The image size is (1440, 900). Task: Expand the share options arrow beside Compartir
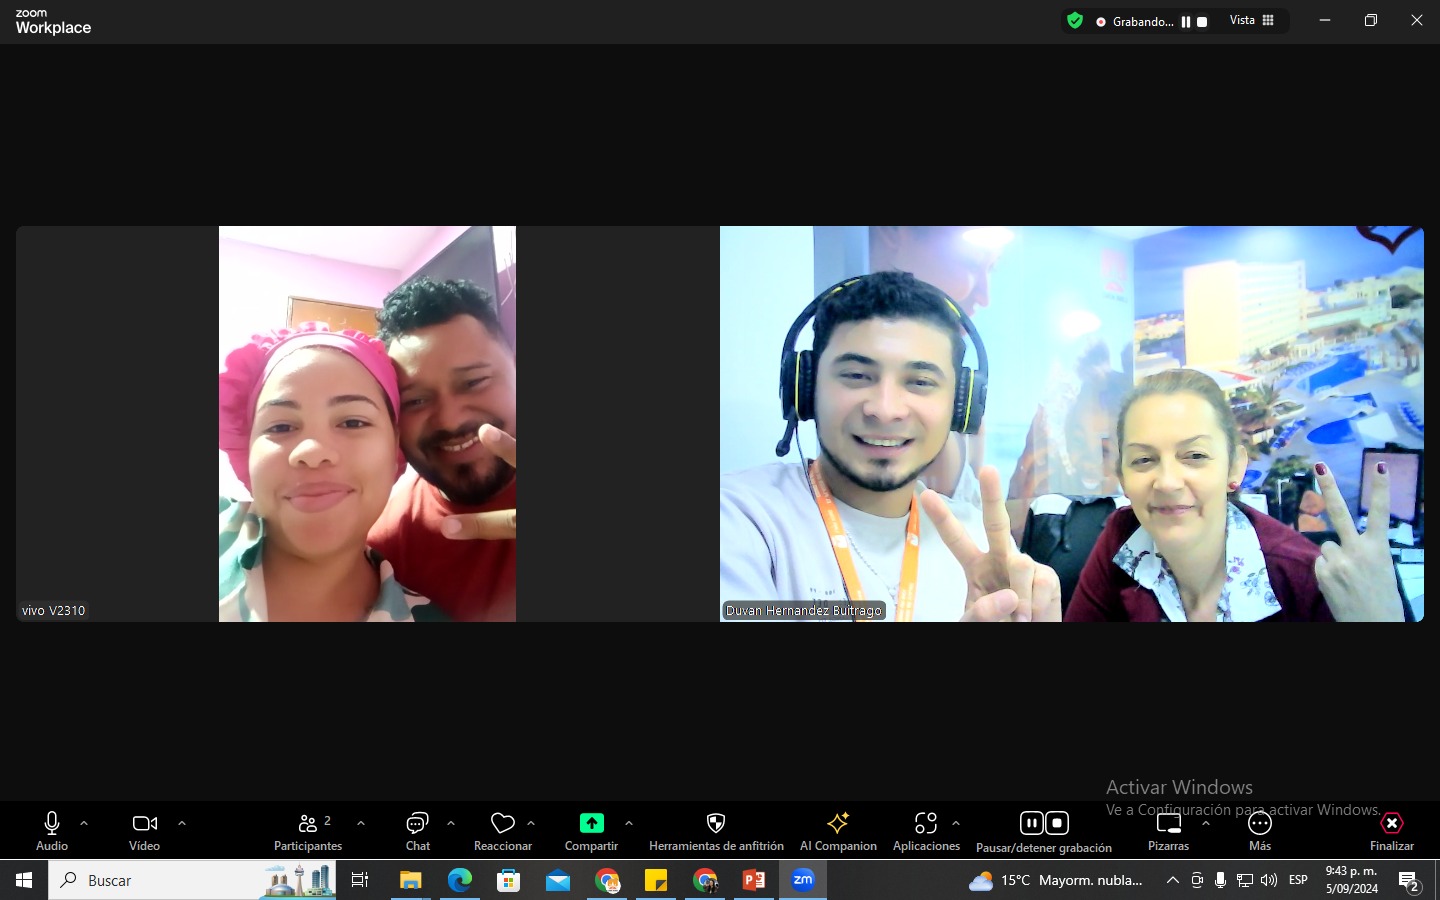[629, 823]
